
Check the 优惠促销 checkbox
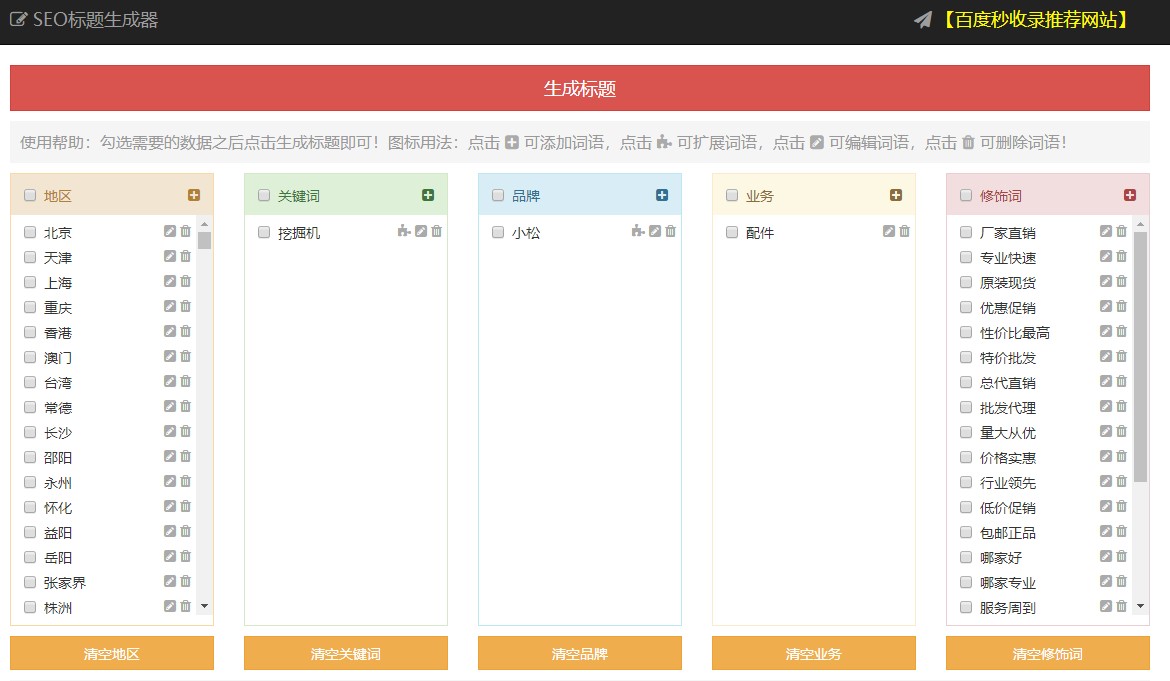coord(965,307)
